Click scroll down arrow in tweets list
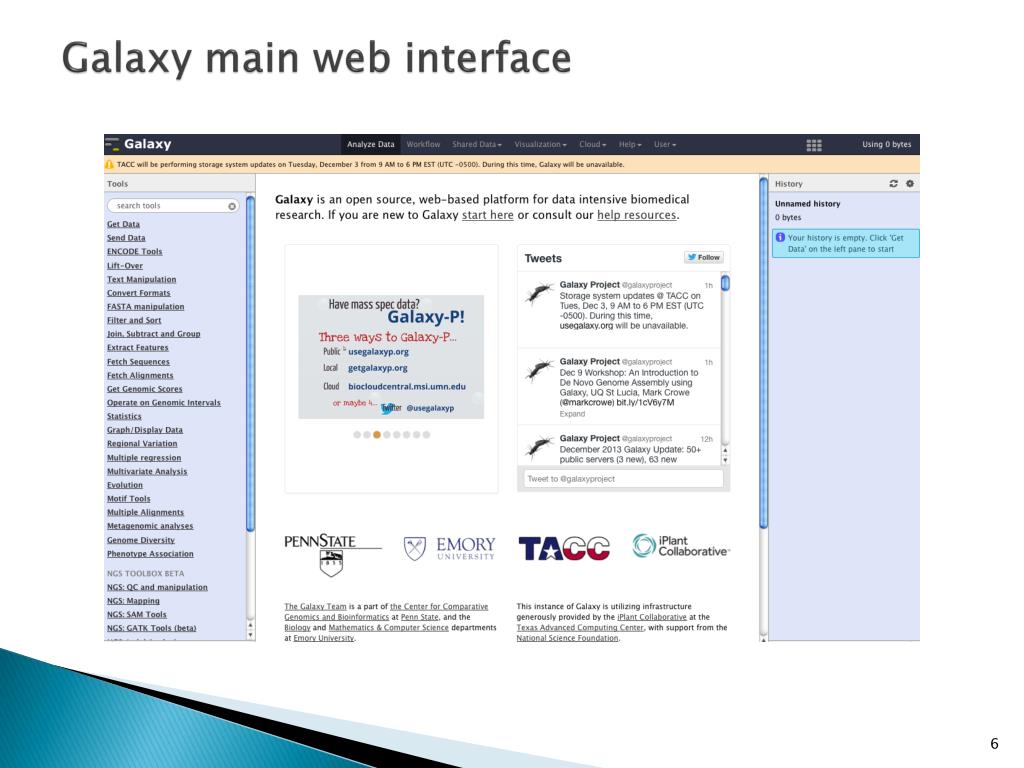1024x768 pixels. [725, 460]
